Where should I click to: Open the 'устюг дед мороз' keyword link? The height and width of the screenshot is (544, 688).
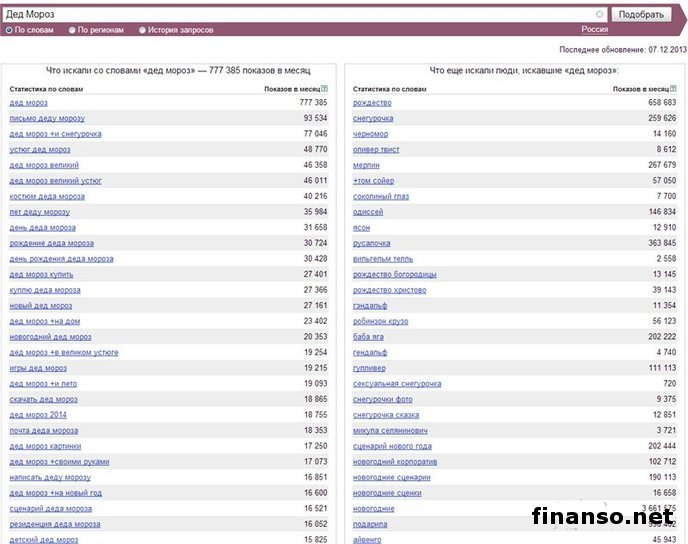click(x=40, y=149)
